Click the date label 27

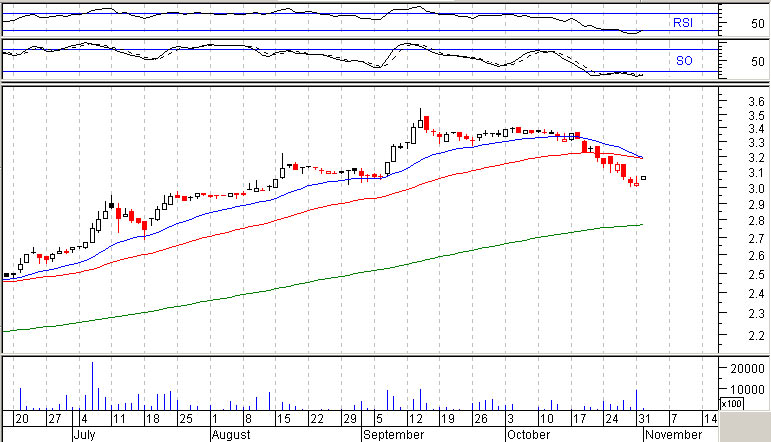(x=54, y=419)
